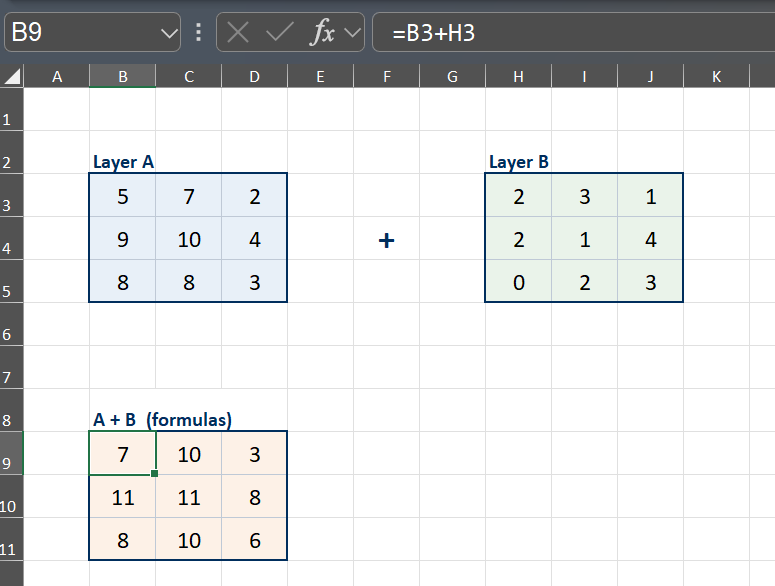Select row 3 header
The image size is (775, 586).
pyautogui.click(x=11, y=195)
